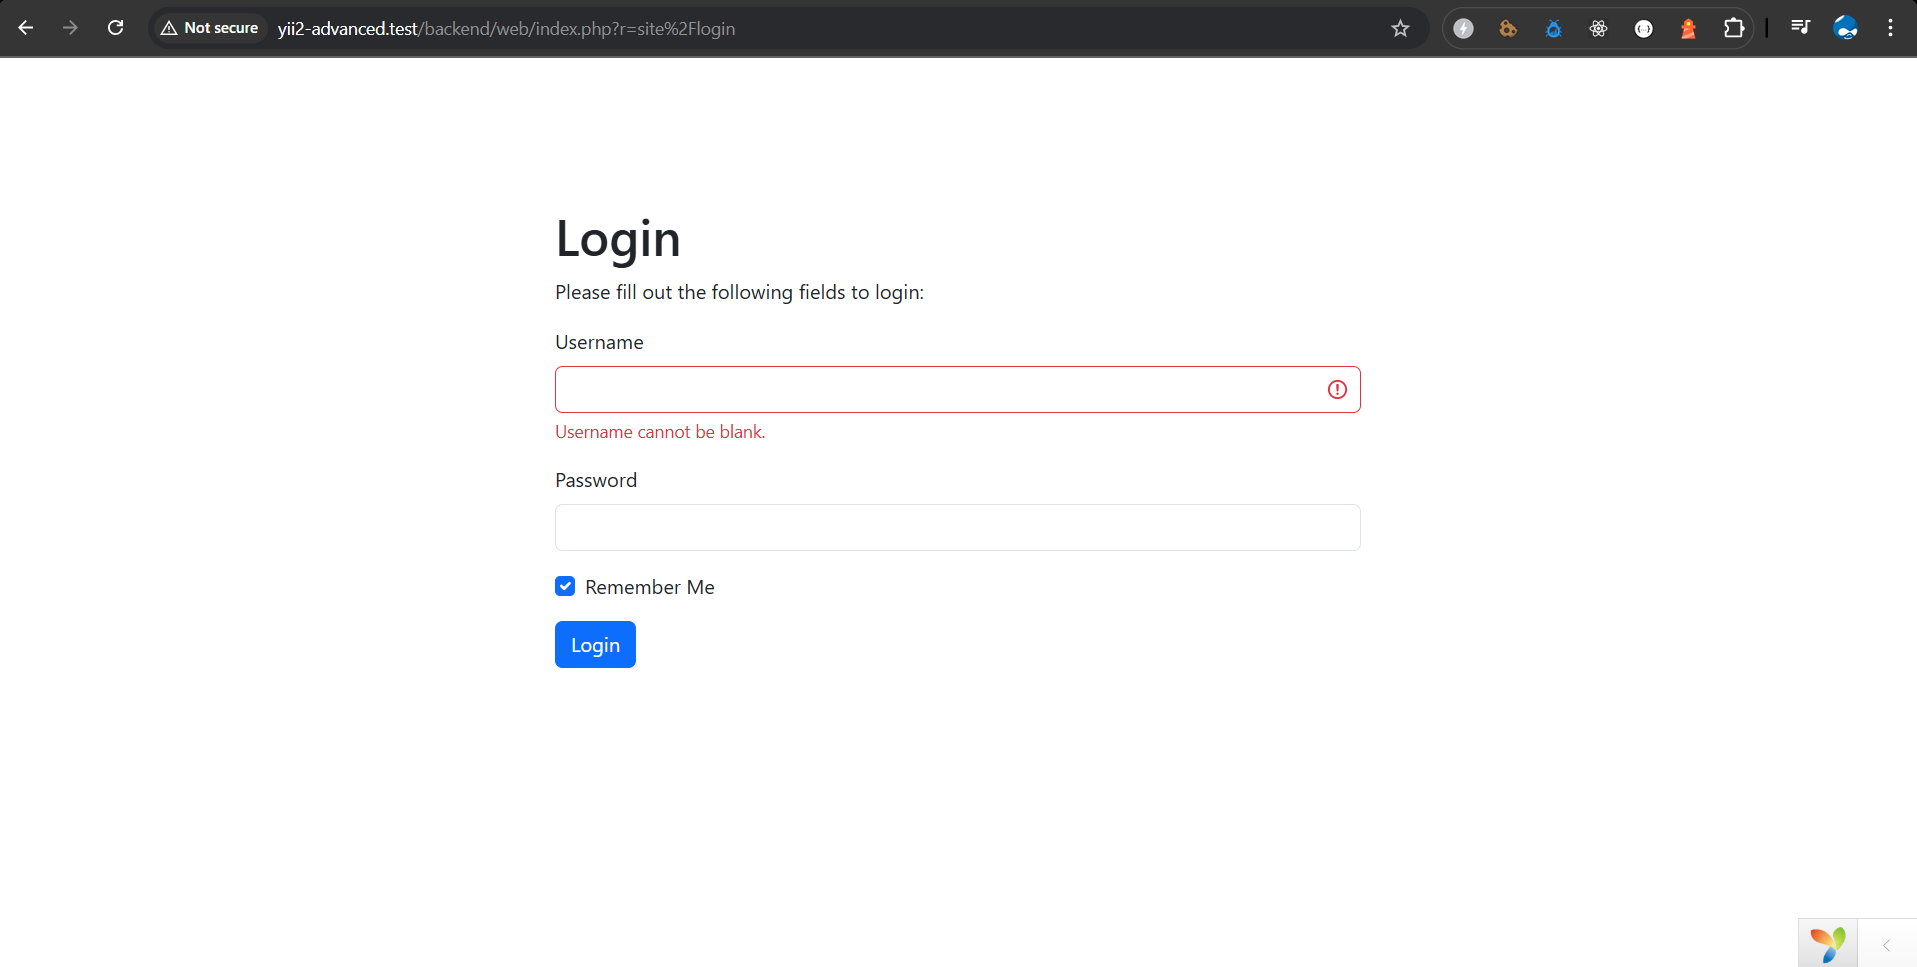Screen dimensions: 1917x967
Task: Open the browser Extensions puzzle icon
Action: tap(1735, 28)
